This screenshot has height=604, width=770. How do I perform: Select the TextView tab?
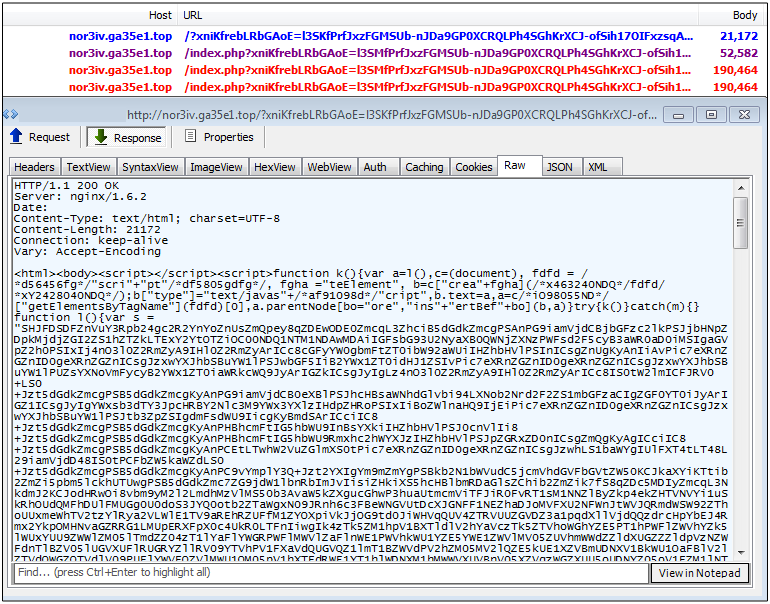88,167
